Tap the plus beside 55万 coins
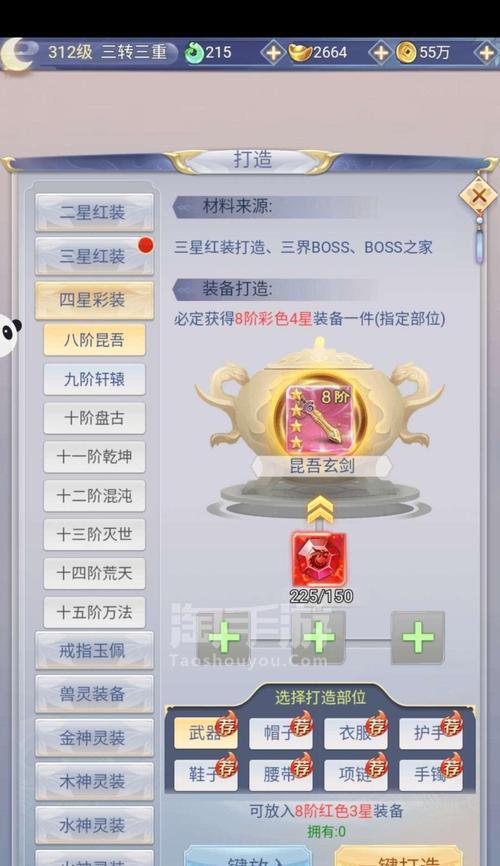This screenshot has height=866, width=500. [x=486, y=53]
